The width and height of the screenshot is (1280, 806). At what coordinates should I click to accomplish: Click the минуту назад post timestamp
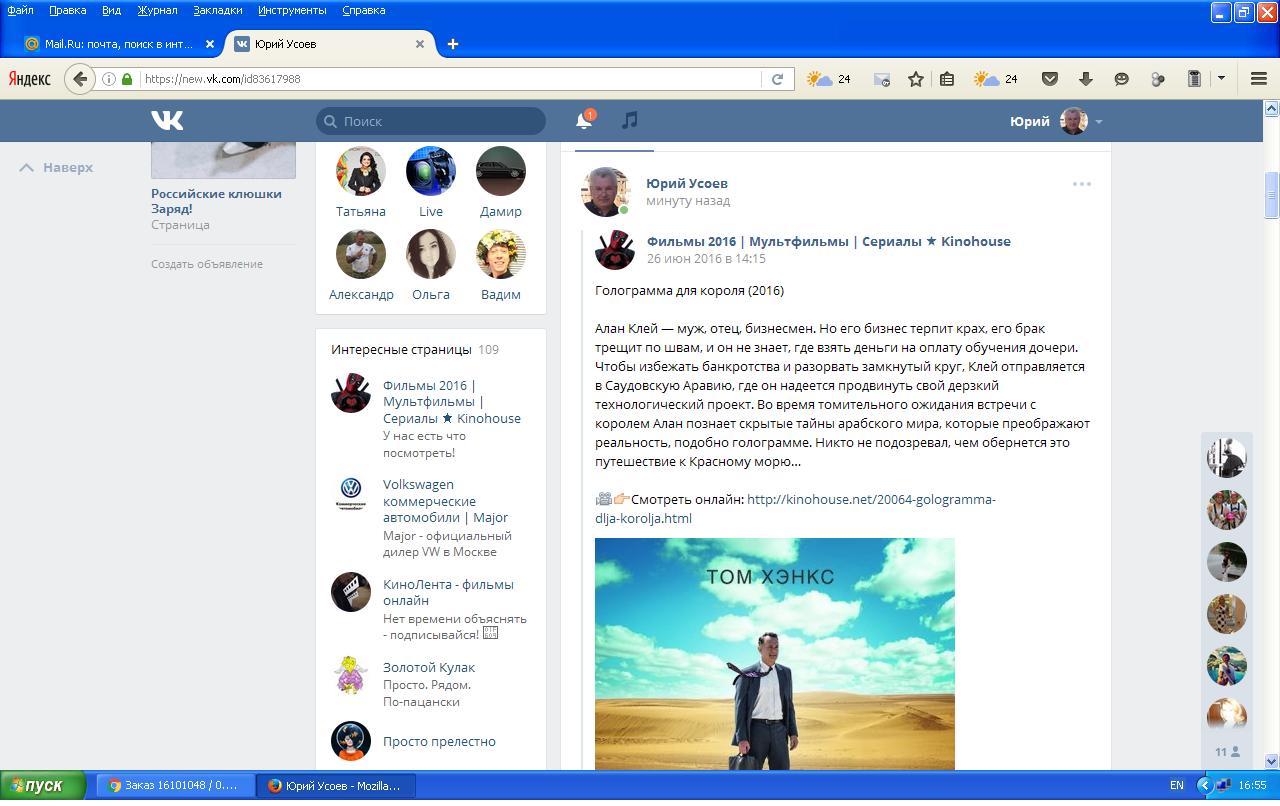click(x=688, y=201)
